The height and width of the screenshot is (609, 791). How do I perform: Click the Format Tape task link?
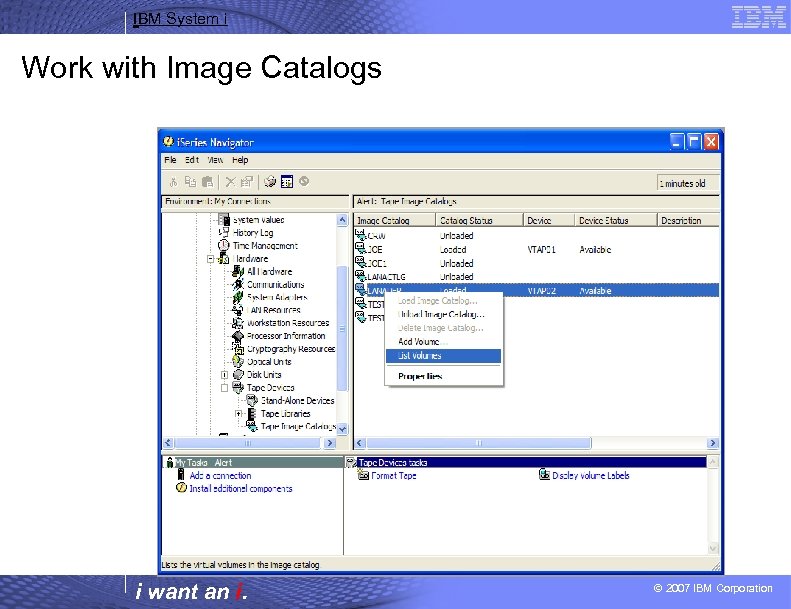[394, 475]
